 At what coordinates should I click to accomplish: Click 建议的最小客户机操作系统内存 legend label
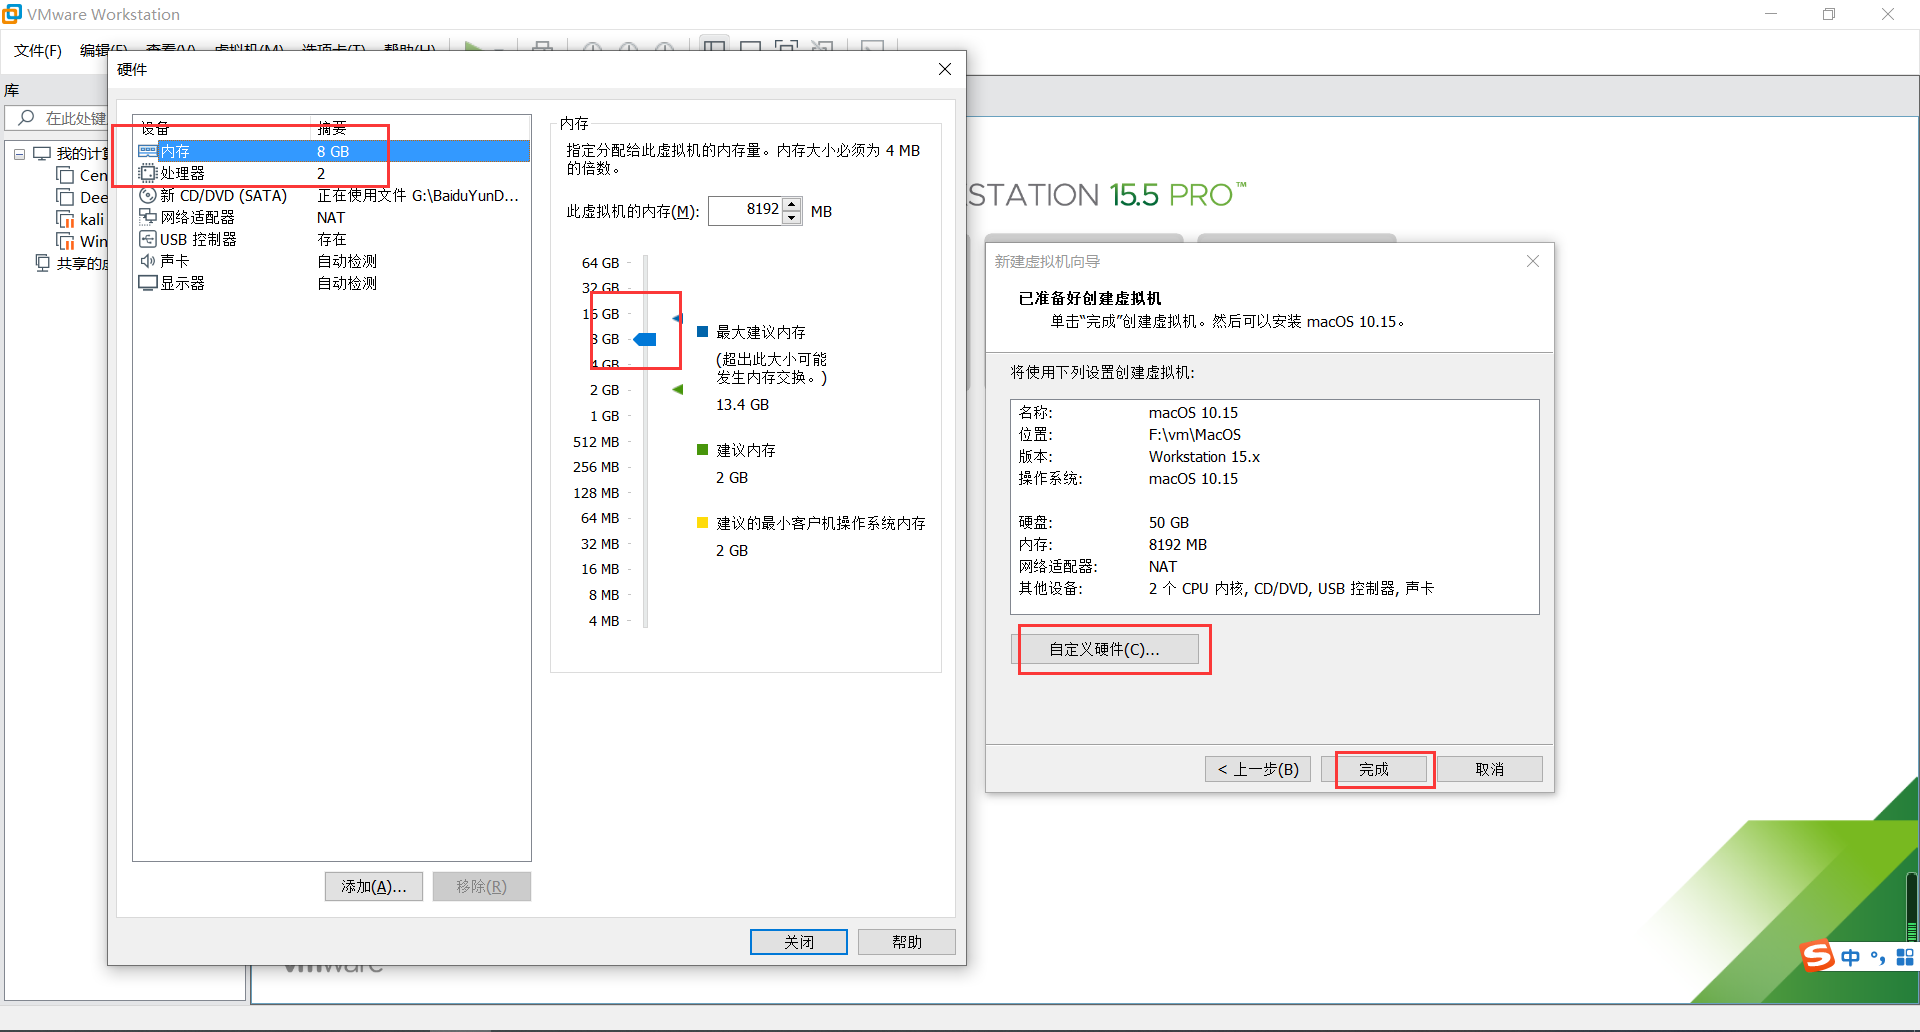(821, 523)
